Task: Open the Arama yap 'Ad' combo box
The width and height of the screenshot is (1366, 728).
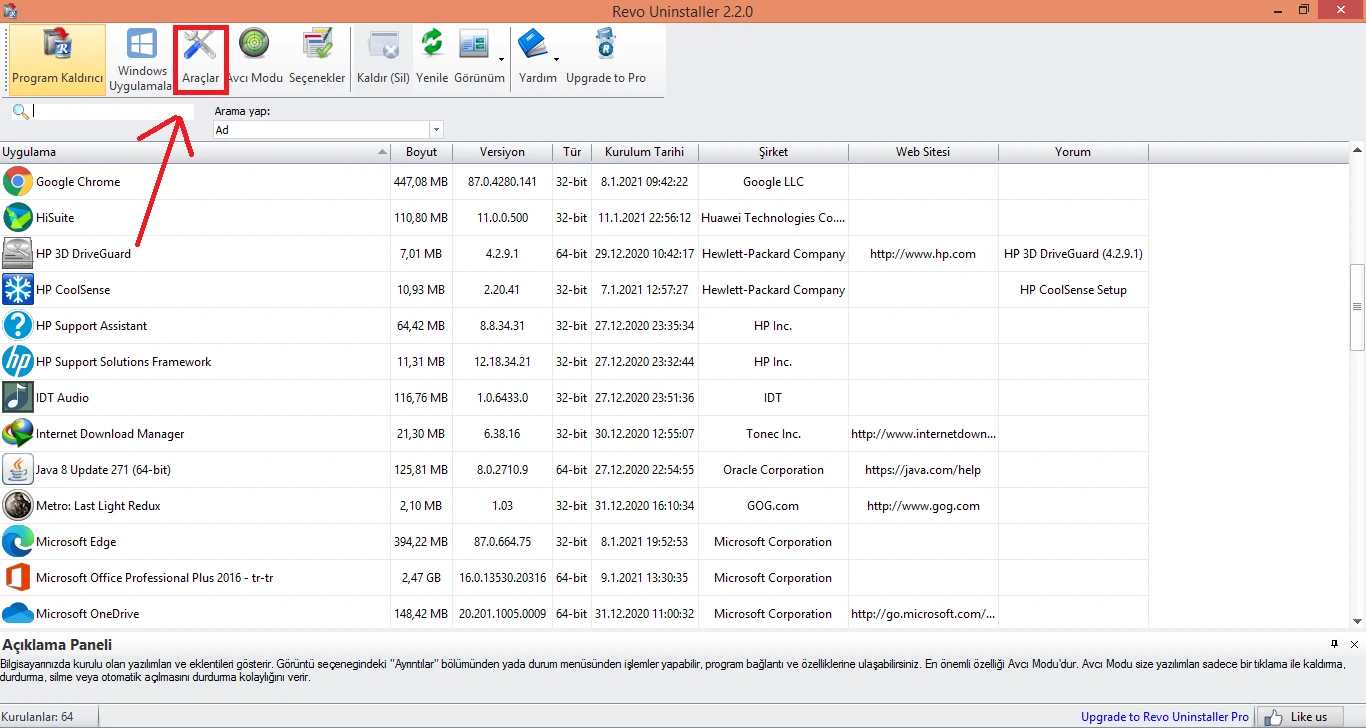Action: [x=328, y=130]
